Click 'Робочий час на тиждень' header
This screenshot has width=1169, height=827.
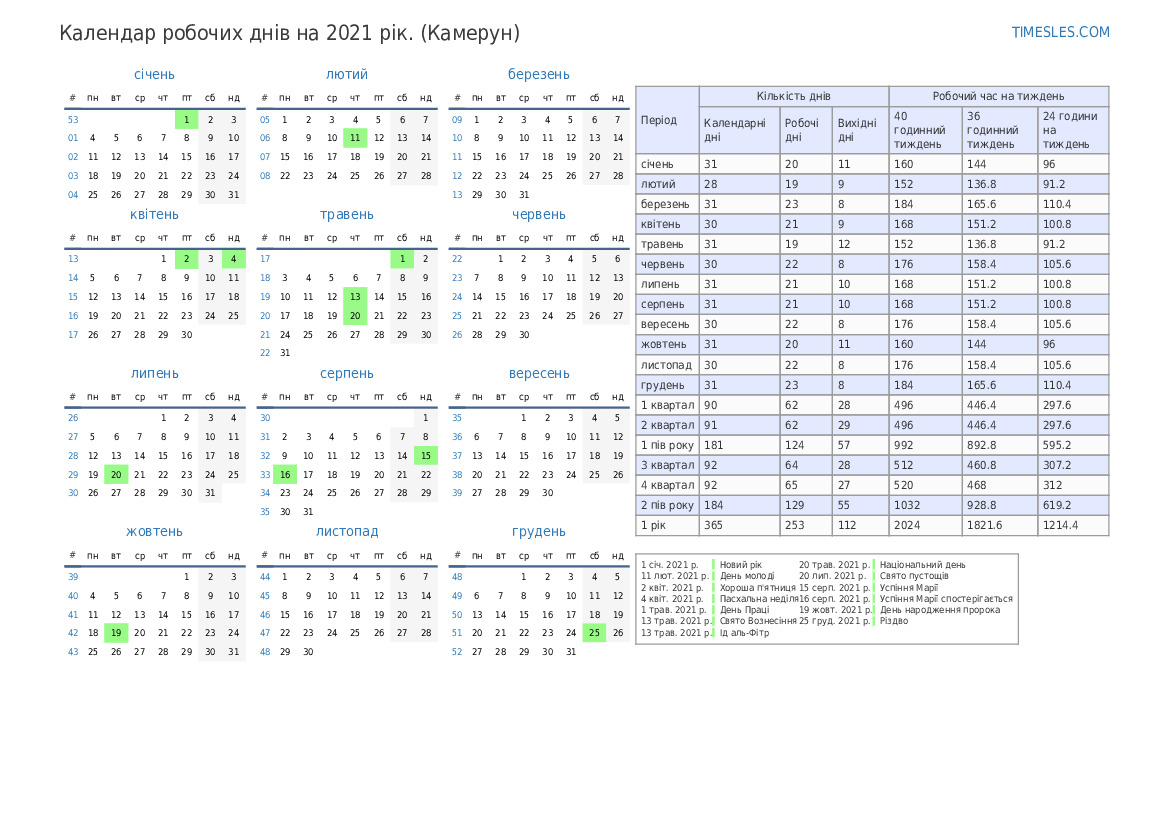coord(998,96)
